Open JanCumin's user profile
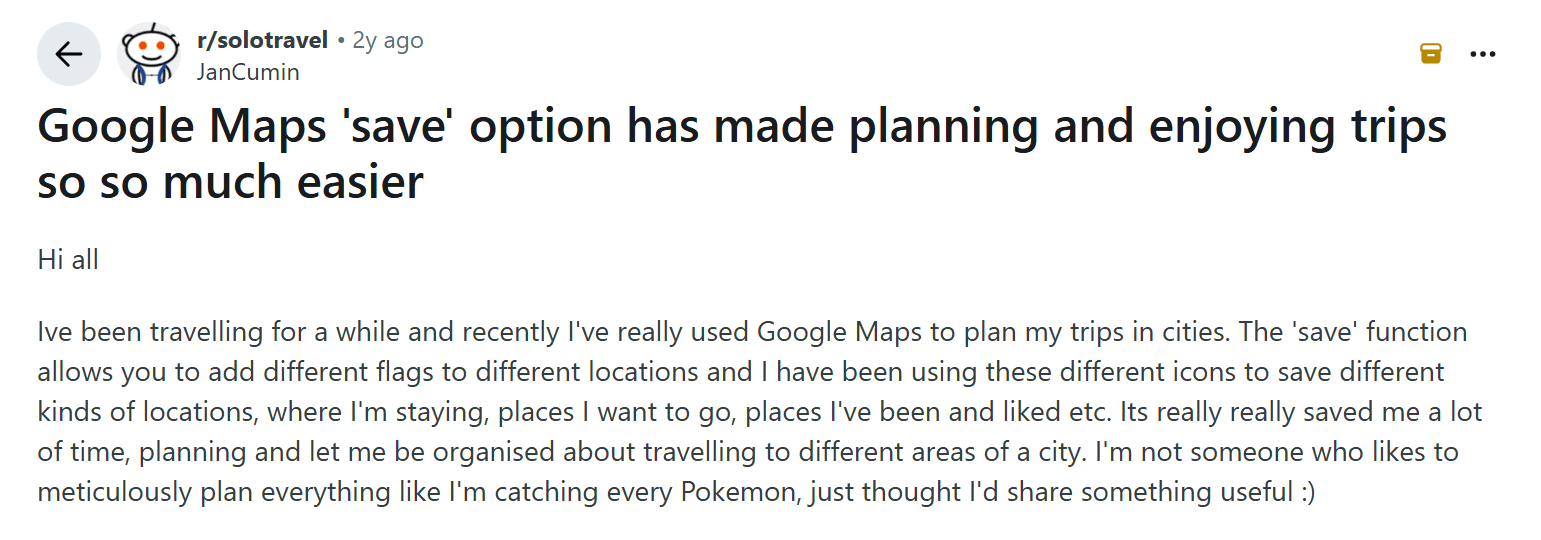Screen dimensions: 1541x540 pos(248,72)
